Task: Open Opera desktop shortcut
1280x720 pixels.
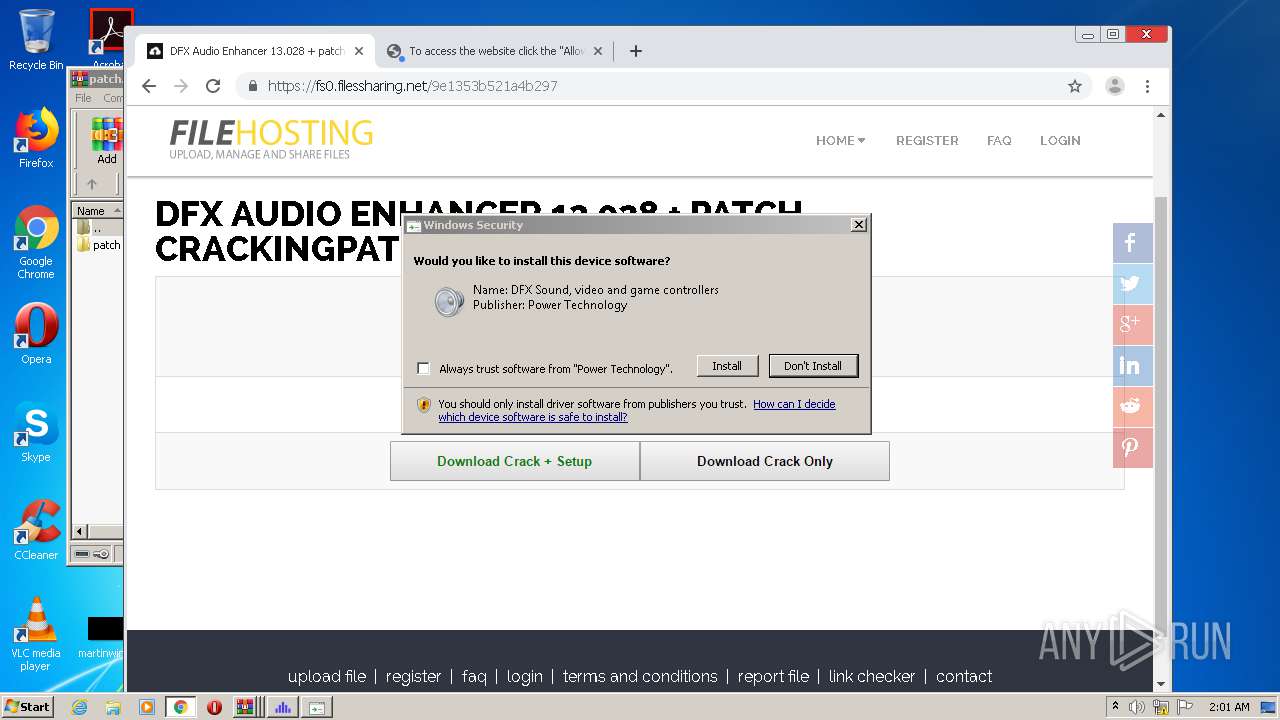Action: pos(36,334)
